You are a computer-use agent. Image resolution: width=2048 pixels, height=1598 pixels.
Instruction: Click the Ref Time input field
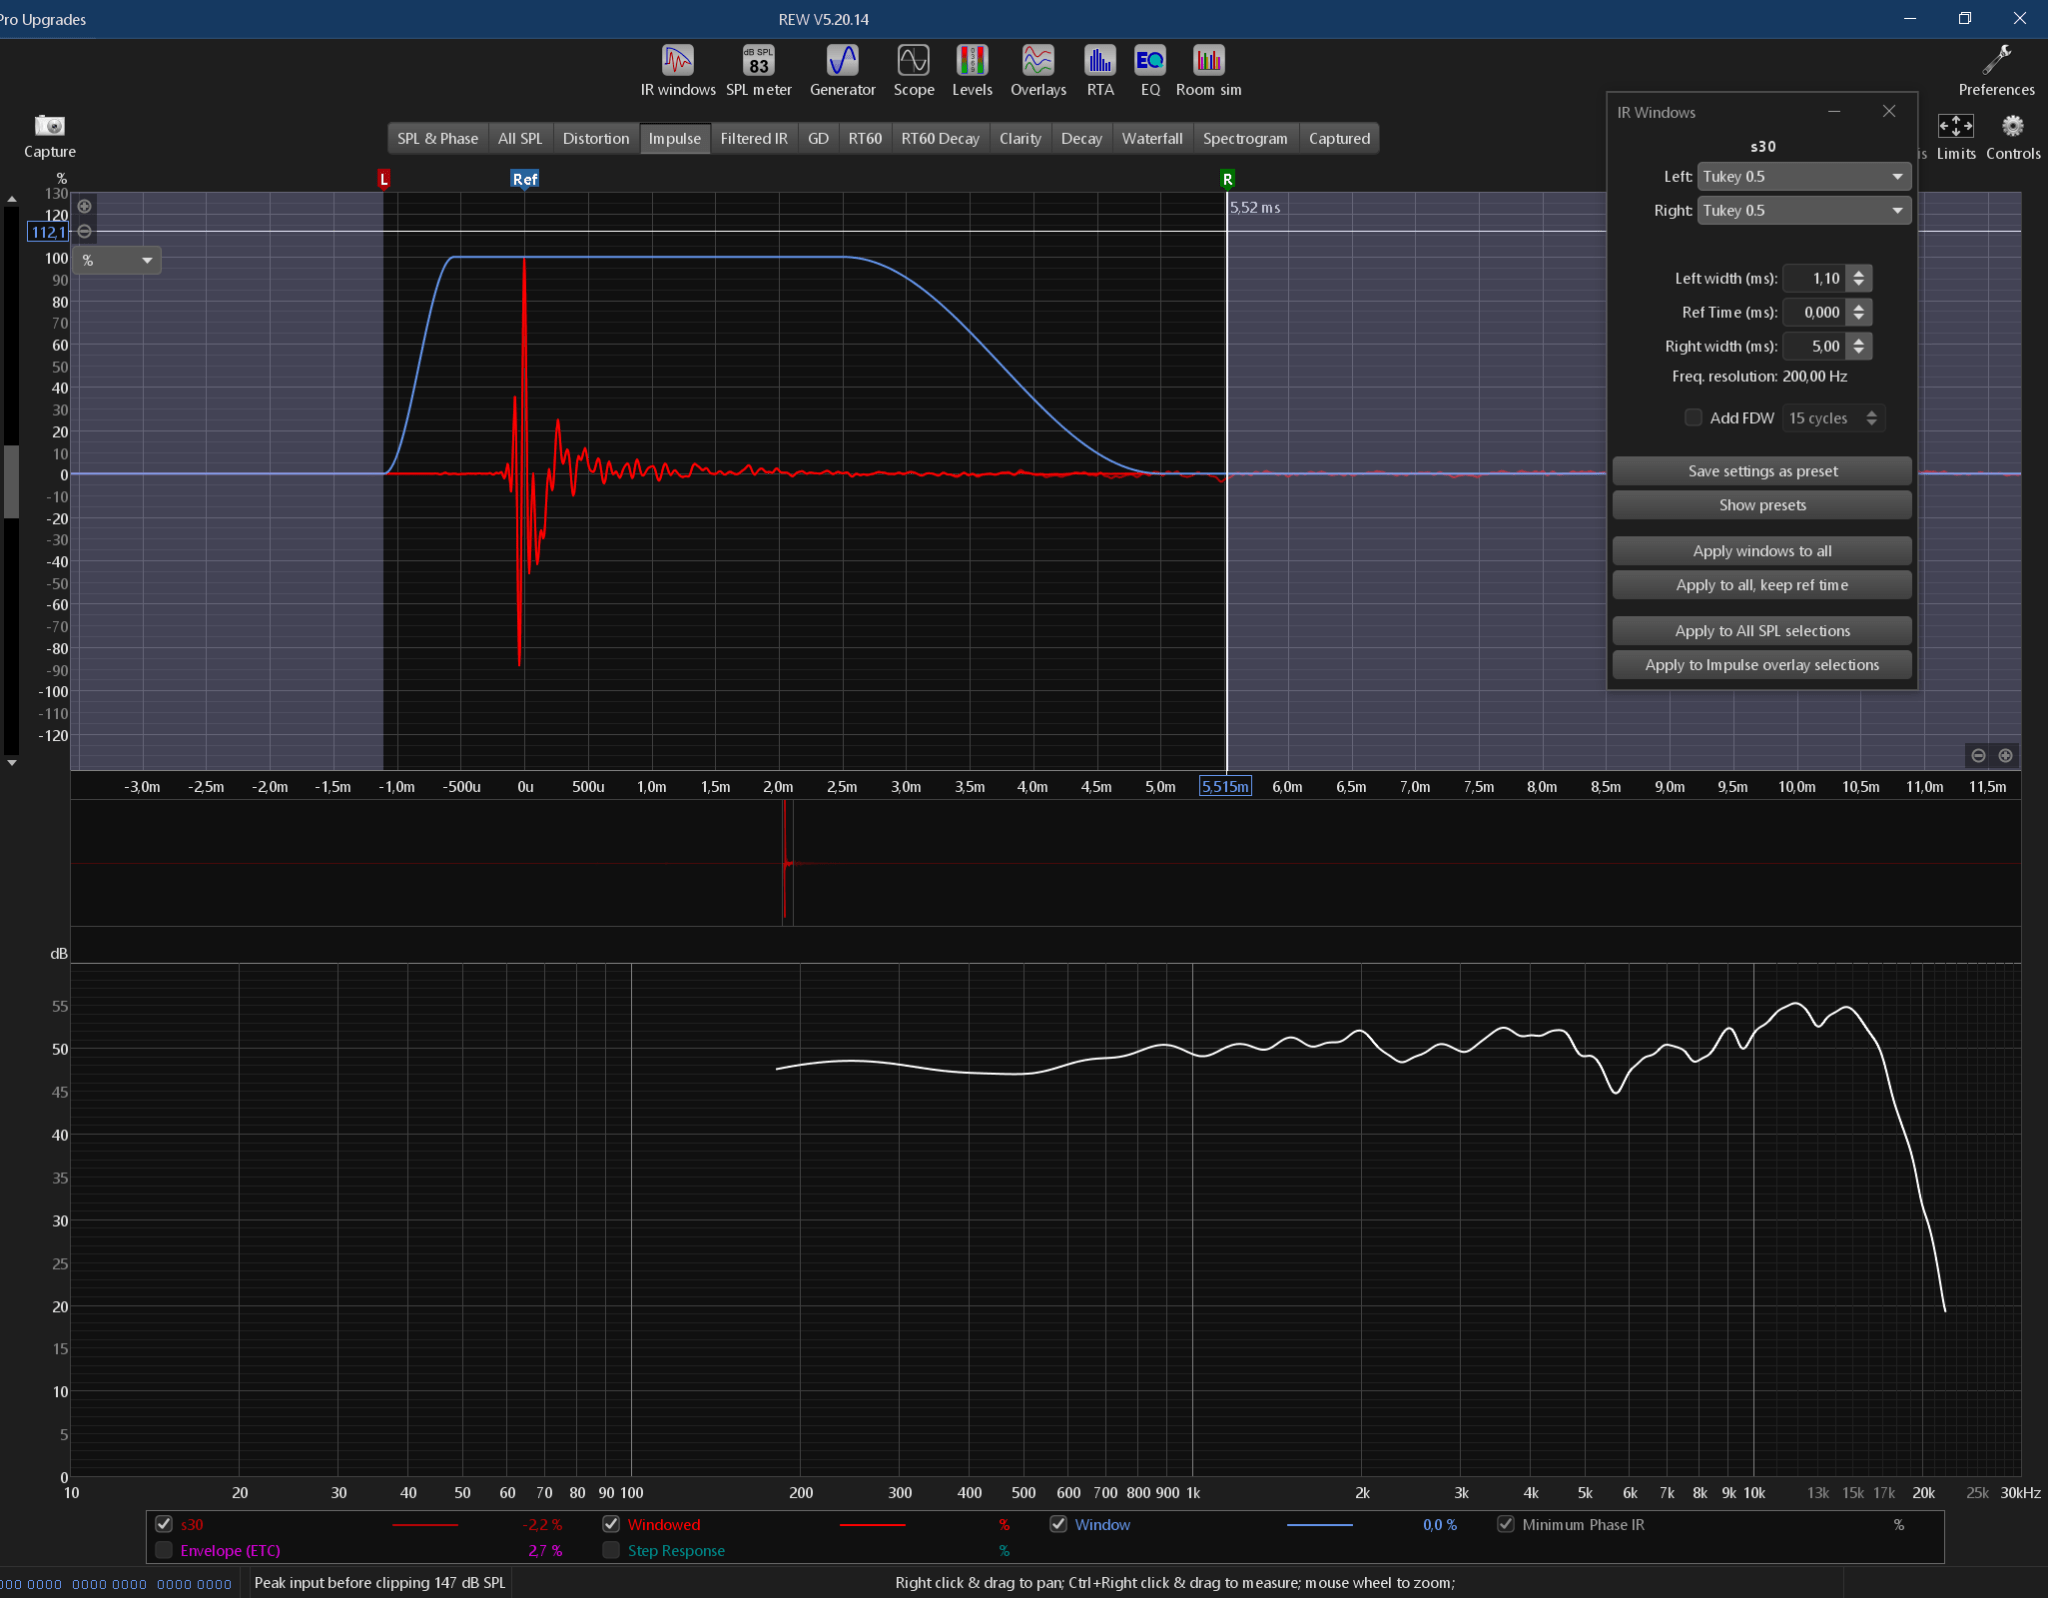(x=1813, y=313)
